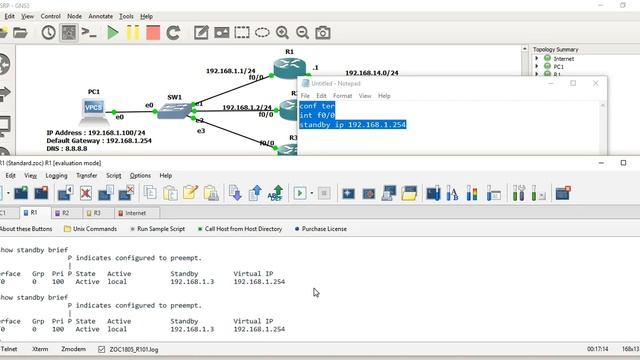640x360 pixels.
Task: Select the draw rectangle tool
Action: [242, 32]
